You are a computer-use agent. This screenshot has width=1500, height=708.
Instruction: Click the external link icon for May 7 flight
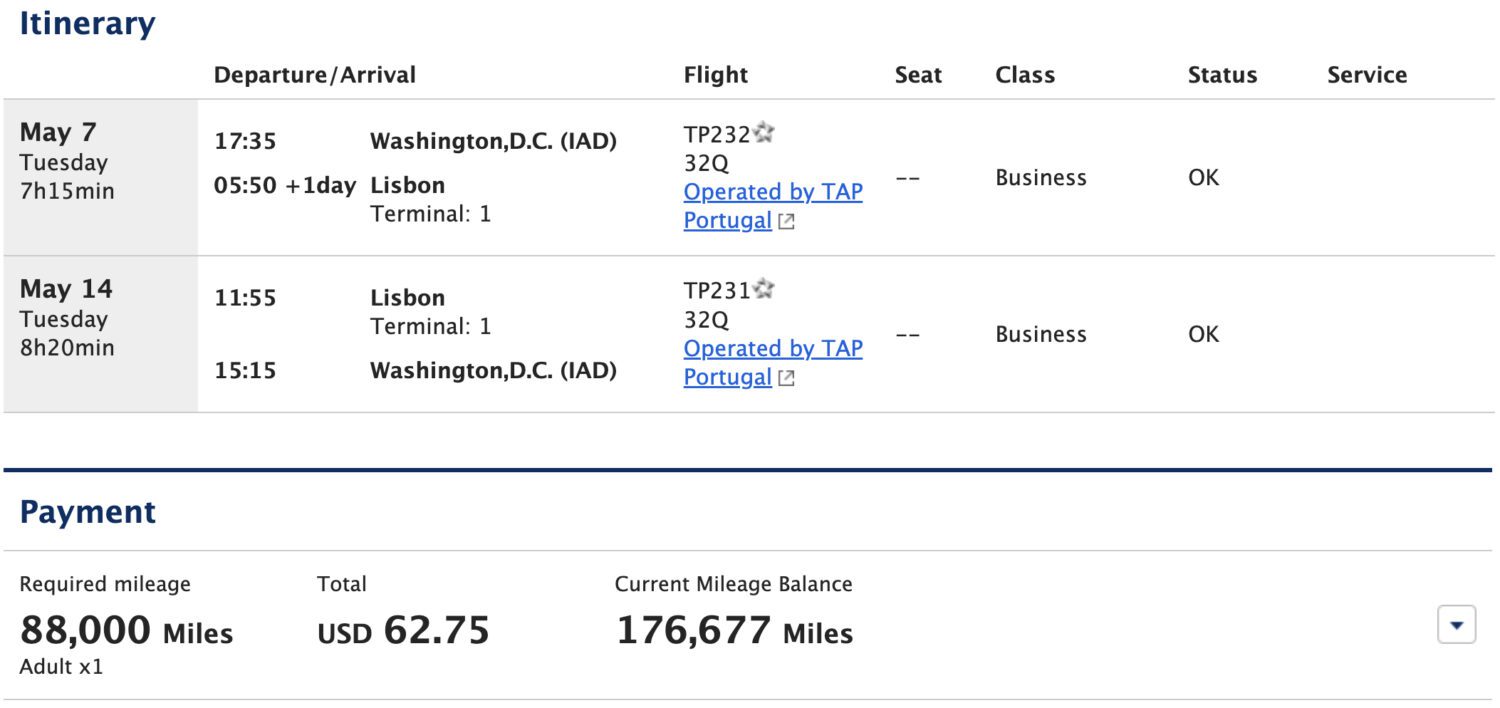(786, 221)
